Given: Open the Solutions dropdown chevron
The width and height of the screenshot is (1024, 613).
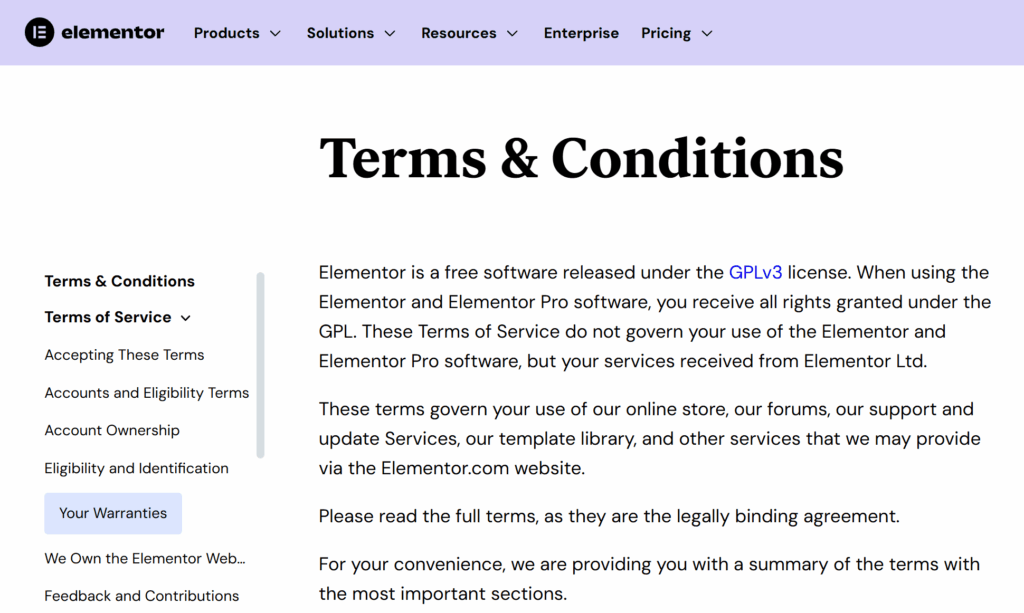Looking at the screenshot, I should click(390, 33).
